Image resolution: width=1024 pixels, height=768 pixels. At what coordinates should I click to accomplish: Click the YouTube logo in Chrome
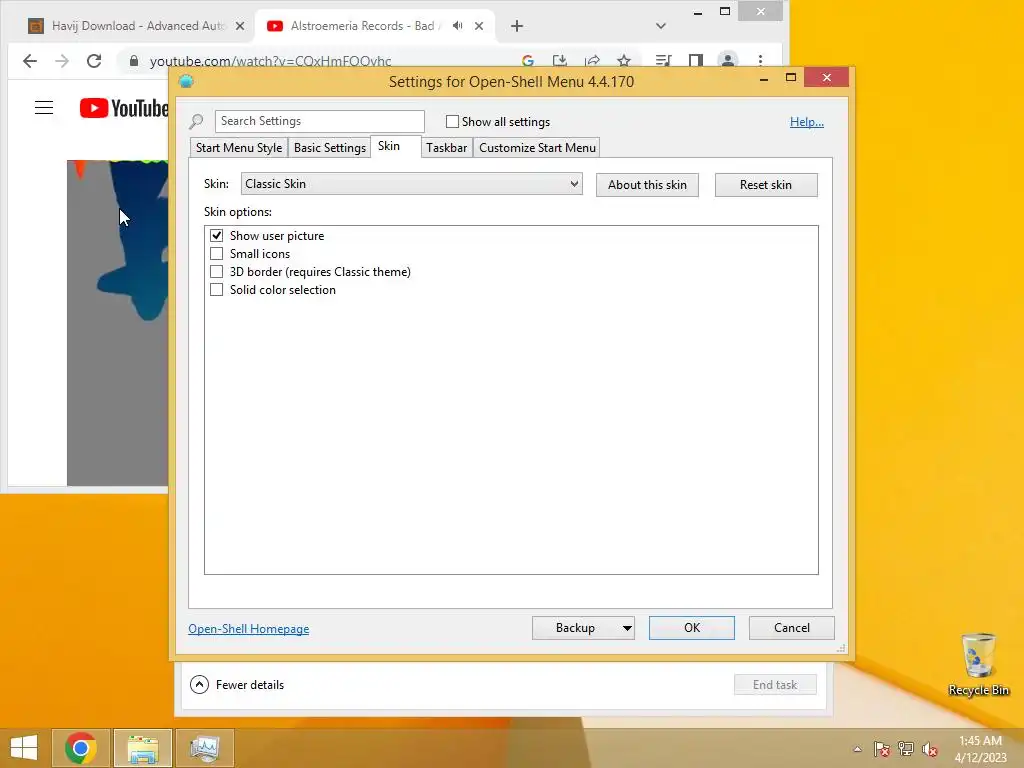pyautogui.click(x=123, y=108)
